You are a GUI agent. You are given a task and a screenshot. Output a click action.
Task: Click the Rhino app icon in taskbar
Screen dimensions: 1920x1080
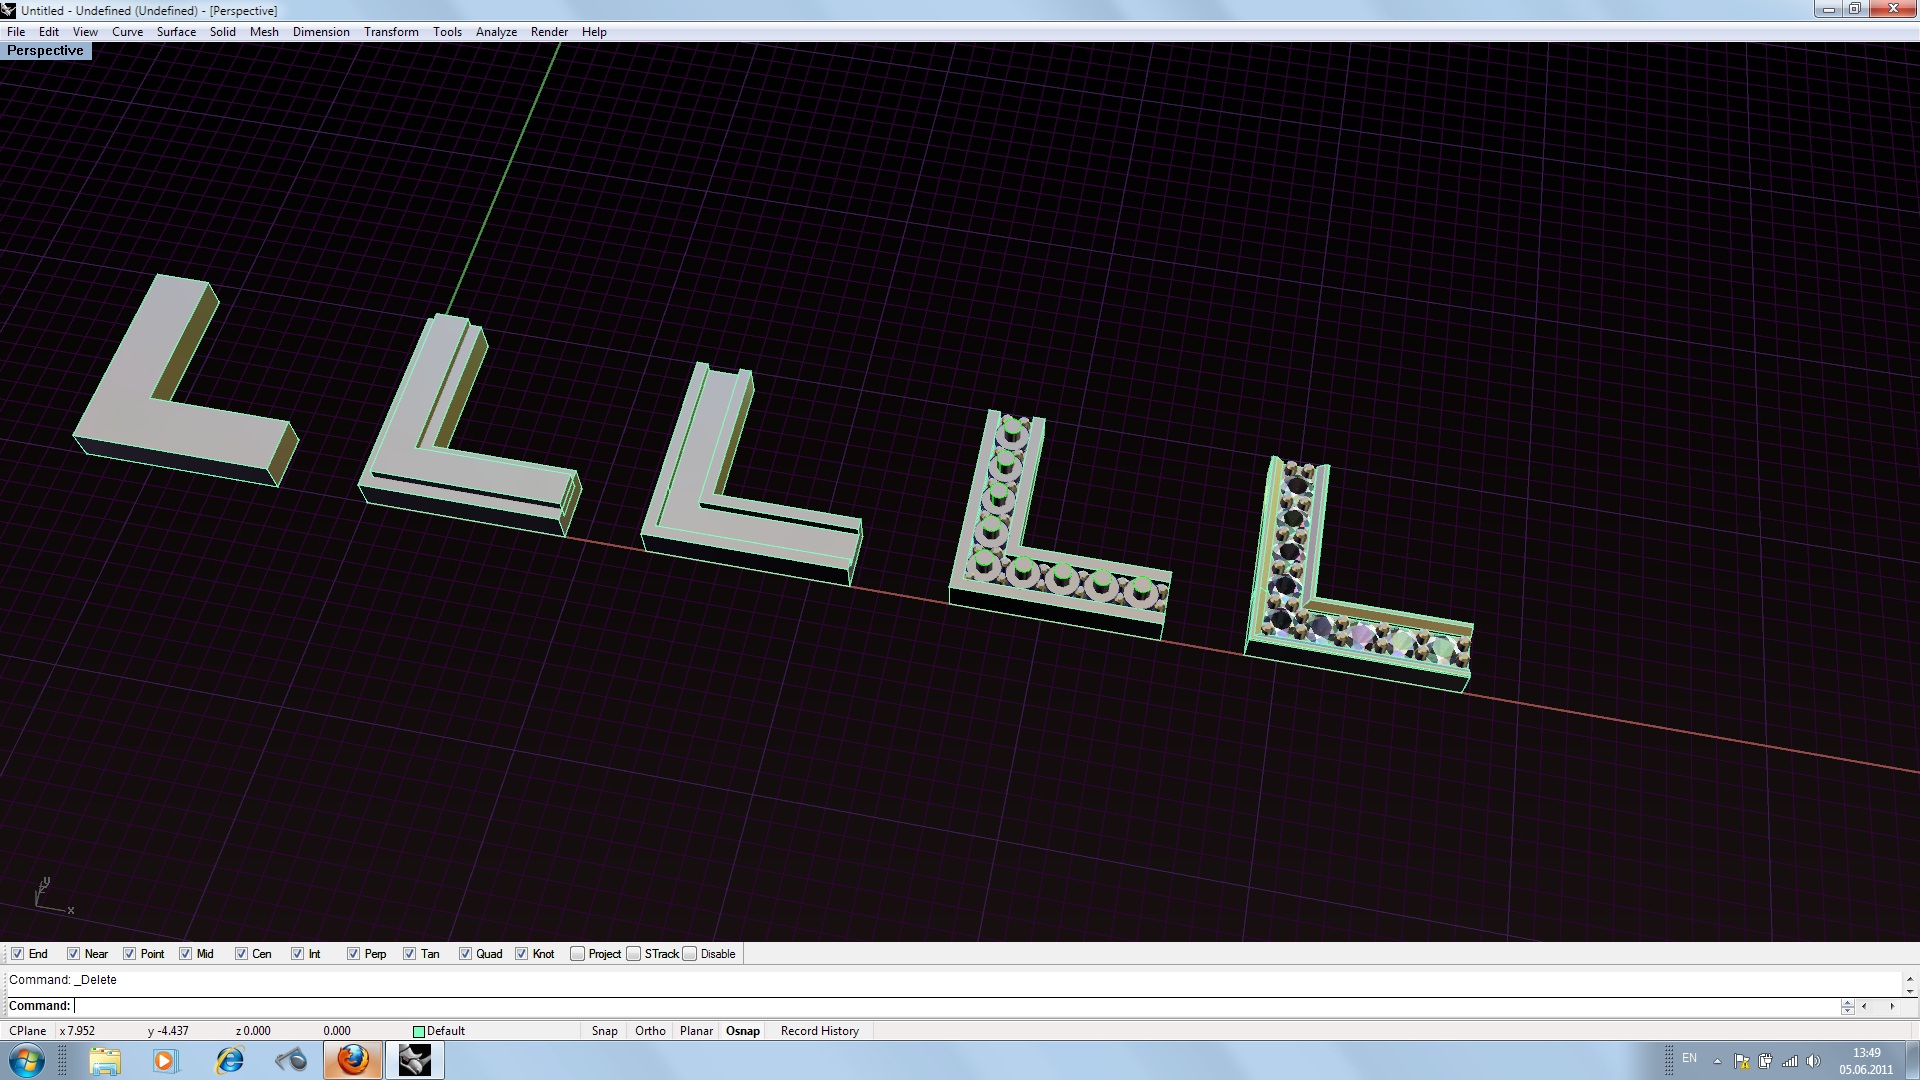[x=414, y=1060]
